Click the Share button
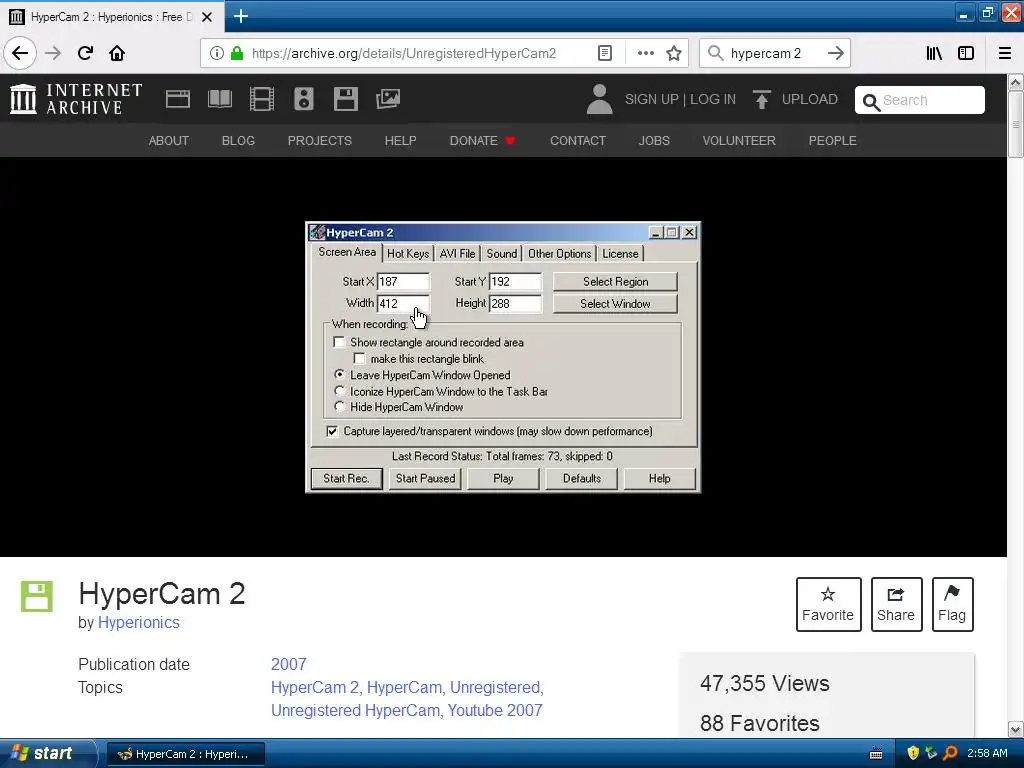Image resolution: width=1024 pixels, height=768 pixels. pyautogui.click(x=896, y=604)
